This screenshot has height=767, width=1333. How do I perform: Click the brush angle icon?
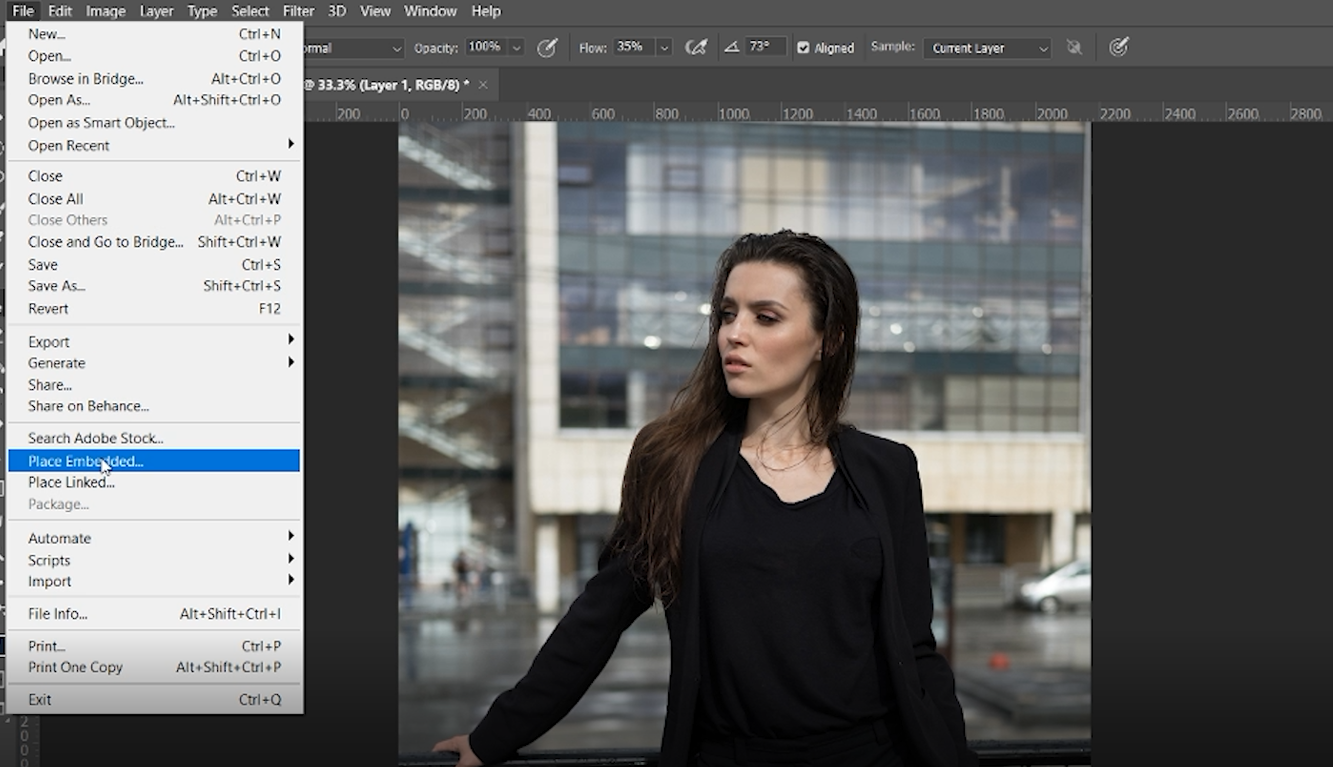(x=732, y=47)
